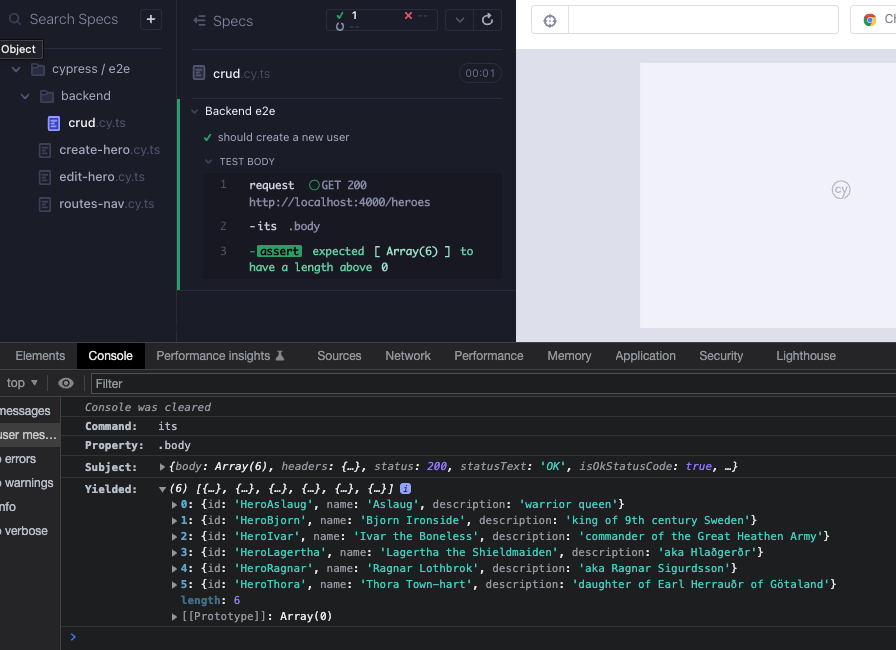Click the request GET 200 command log entry
896x650 pixels.
352,194
